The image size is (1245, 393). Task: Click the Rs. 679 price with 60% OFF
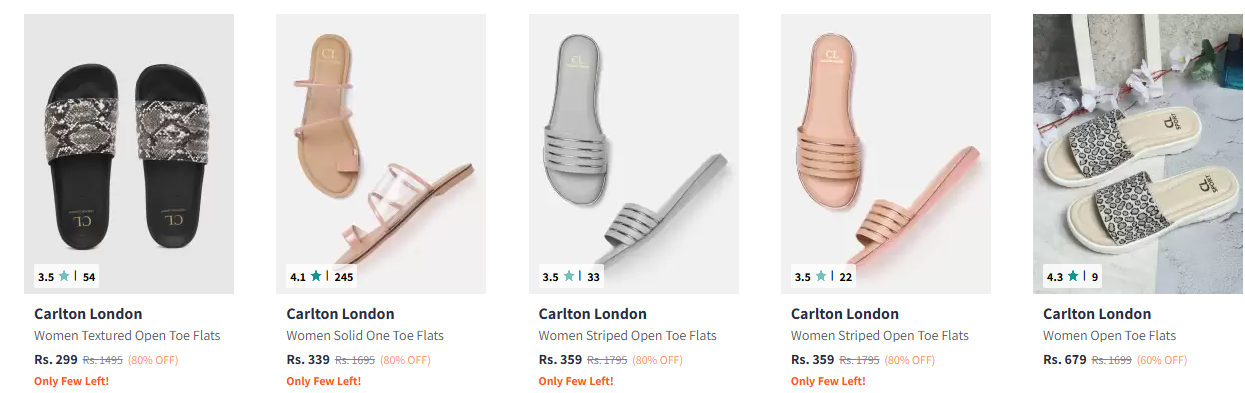(x=1065, y=359)
